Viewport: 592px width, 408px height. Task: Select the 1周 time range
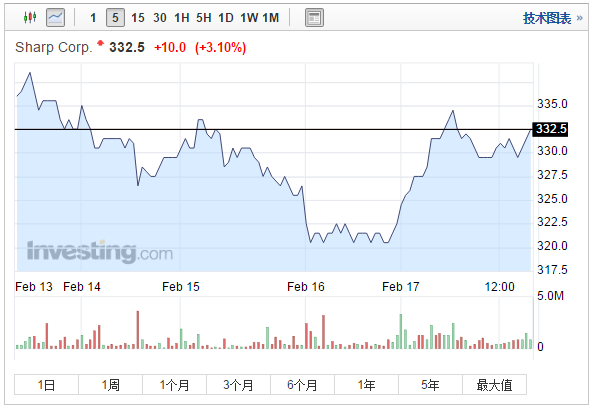pos(110,385)
